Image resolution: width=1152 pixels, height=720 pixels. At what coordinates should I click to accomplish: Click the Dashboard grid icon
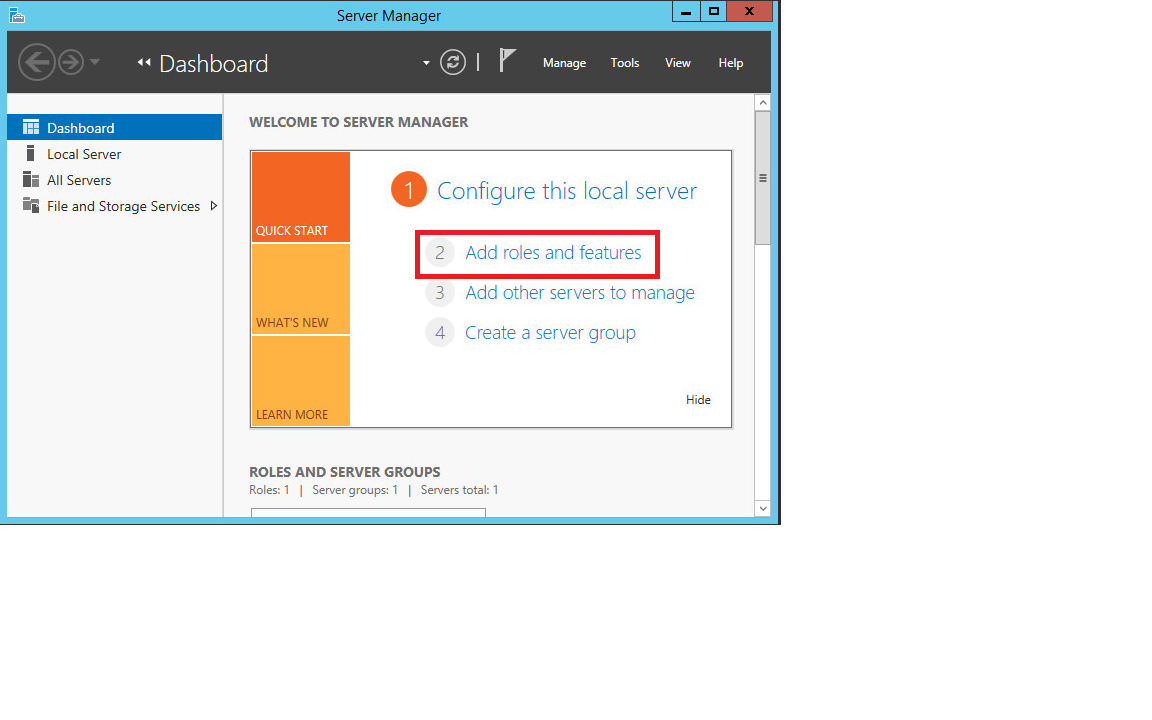coord(31,127)
